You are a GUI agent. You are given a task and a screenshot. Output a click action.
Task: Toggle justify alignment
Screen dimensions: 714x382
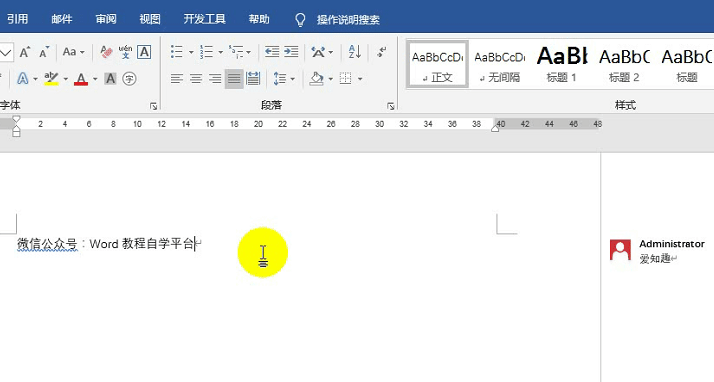point(234,79)
